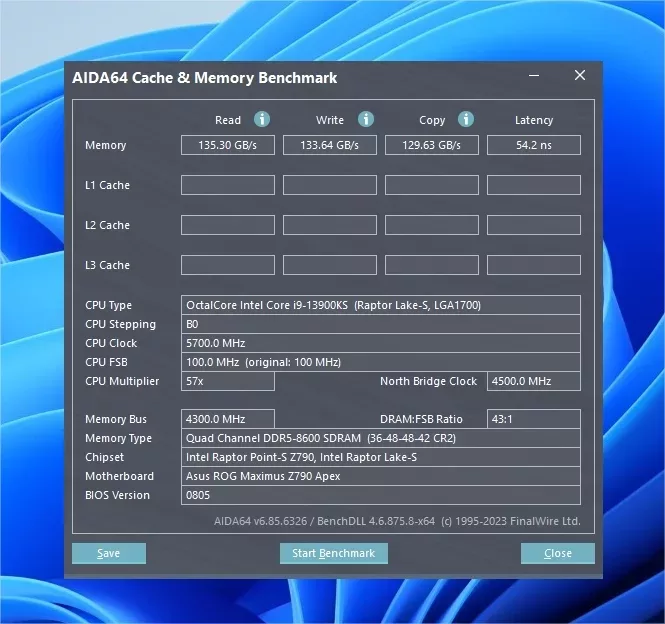Image resolution: width=665 pixels, height=624 pixels.
Task: Select the Memory Copy value 129.63 GB/s
Action: tap(432, 145)
